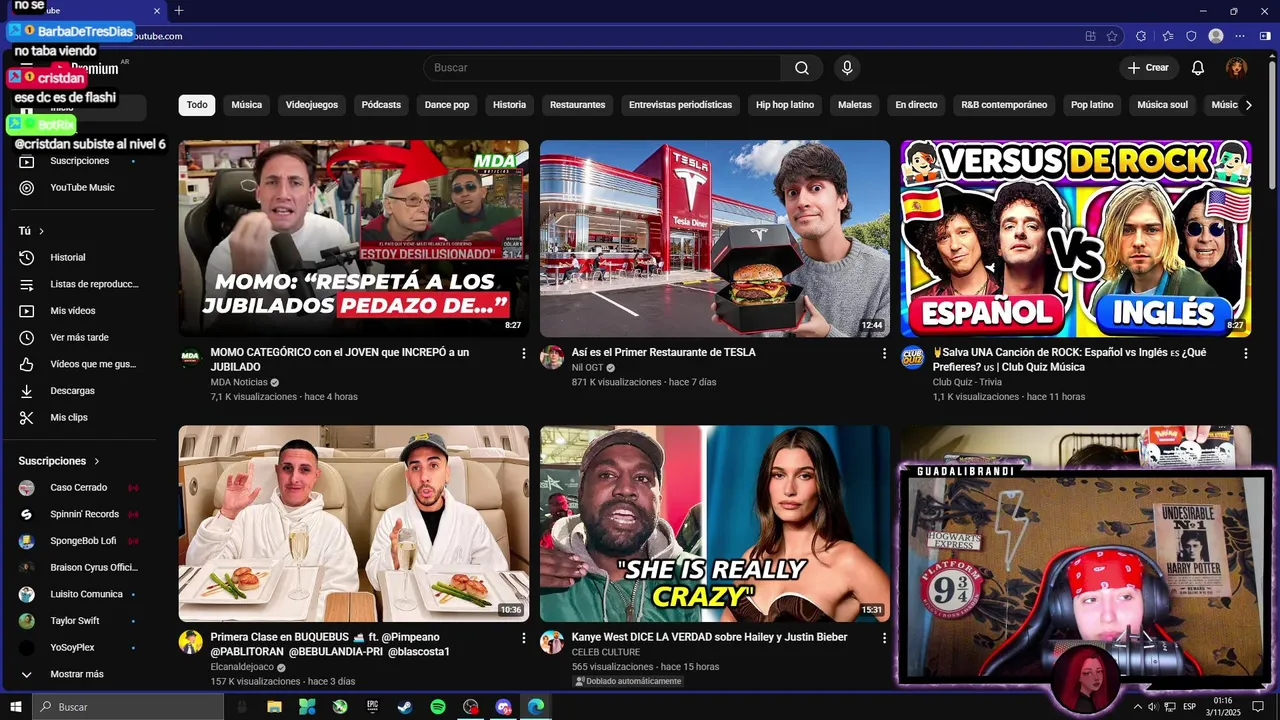The image size is (1280, 720).
Task: Click the Nil OGT channel avatar
Action: 552,357
